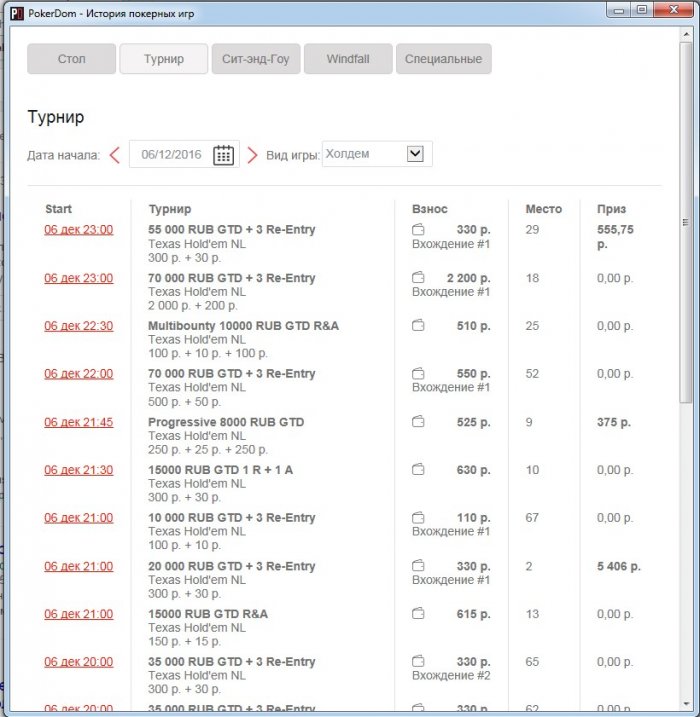The image size is (700, 717).
Task: Open 06 дек 21:00 link for 10 000 RUB
Action: (x=79, y=518)
